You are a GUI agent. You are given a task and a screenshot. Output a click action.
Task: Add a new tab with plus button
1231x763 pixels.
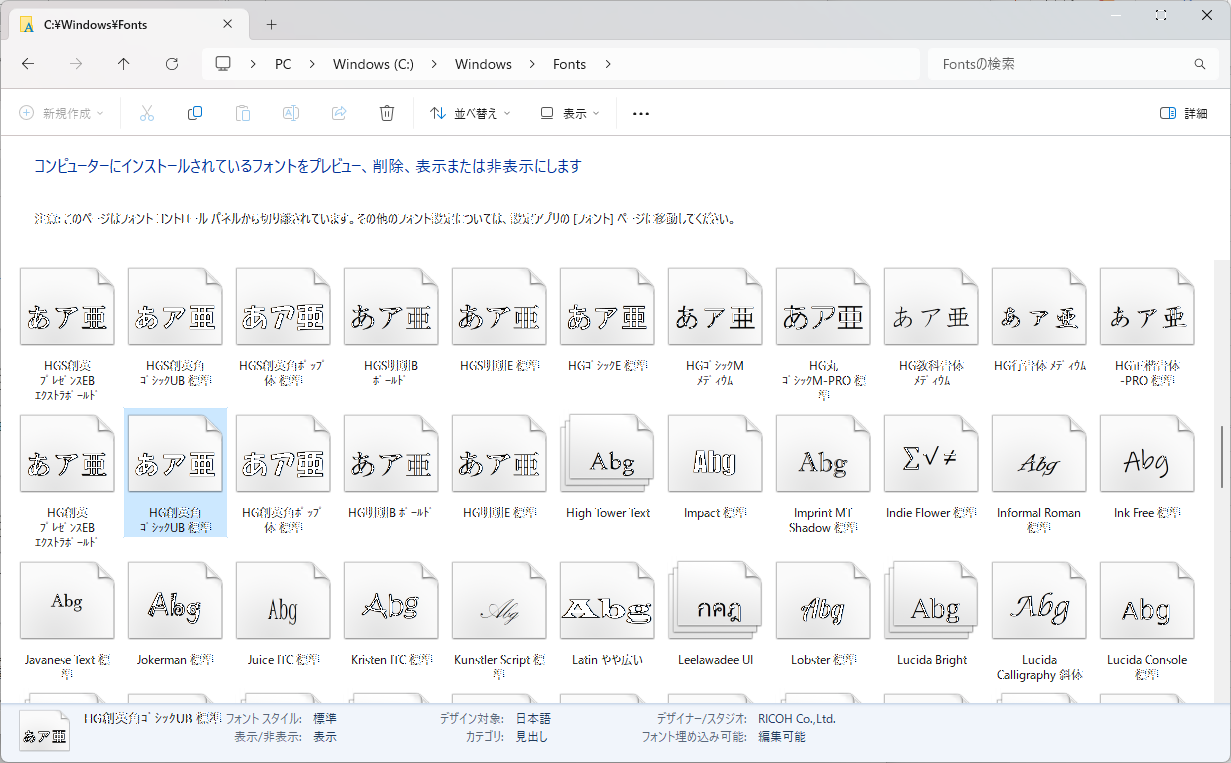pyautogui.click(x=272, y=25)
